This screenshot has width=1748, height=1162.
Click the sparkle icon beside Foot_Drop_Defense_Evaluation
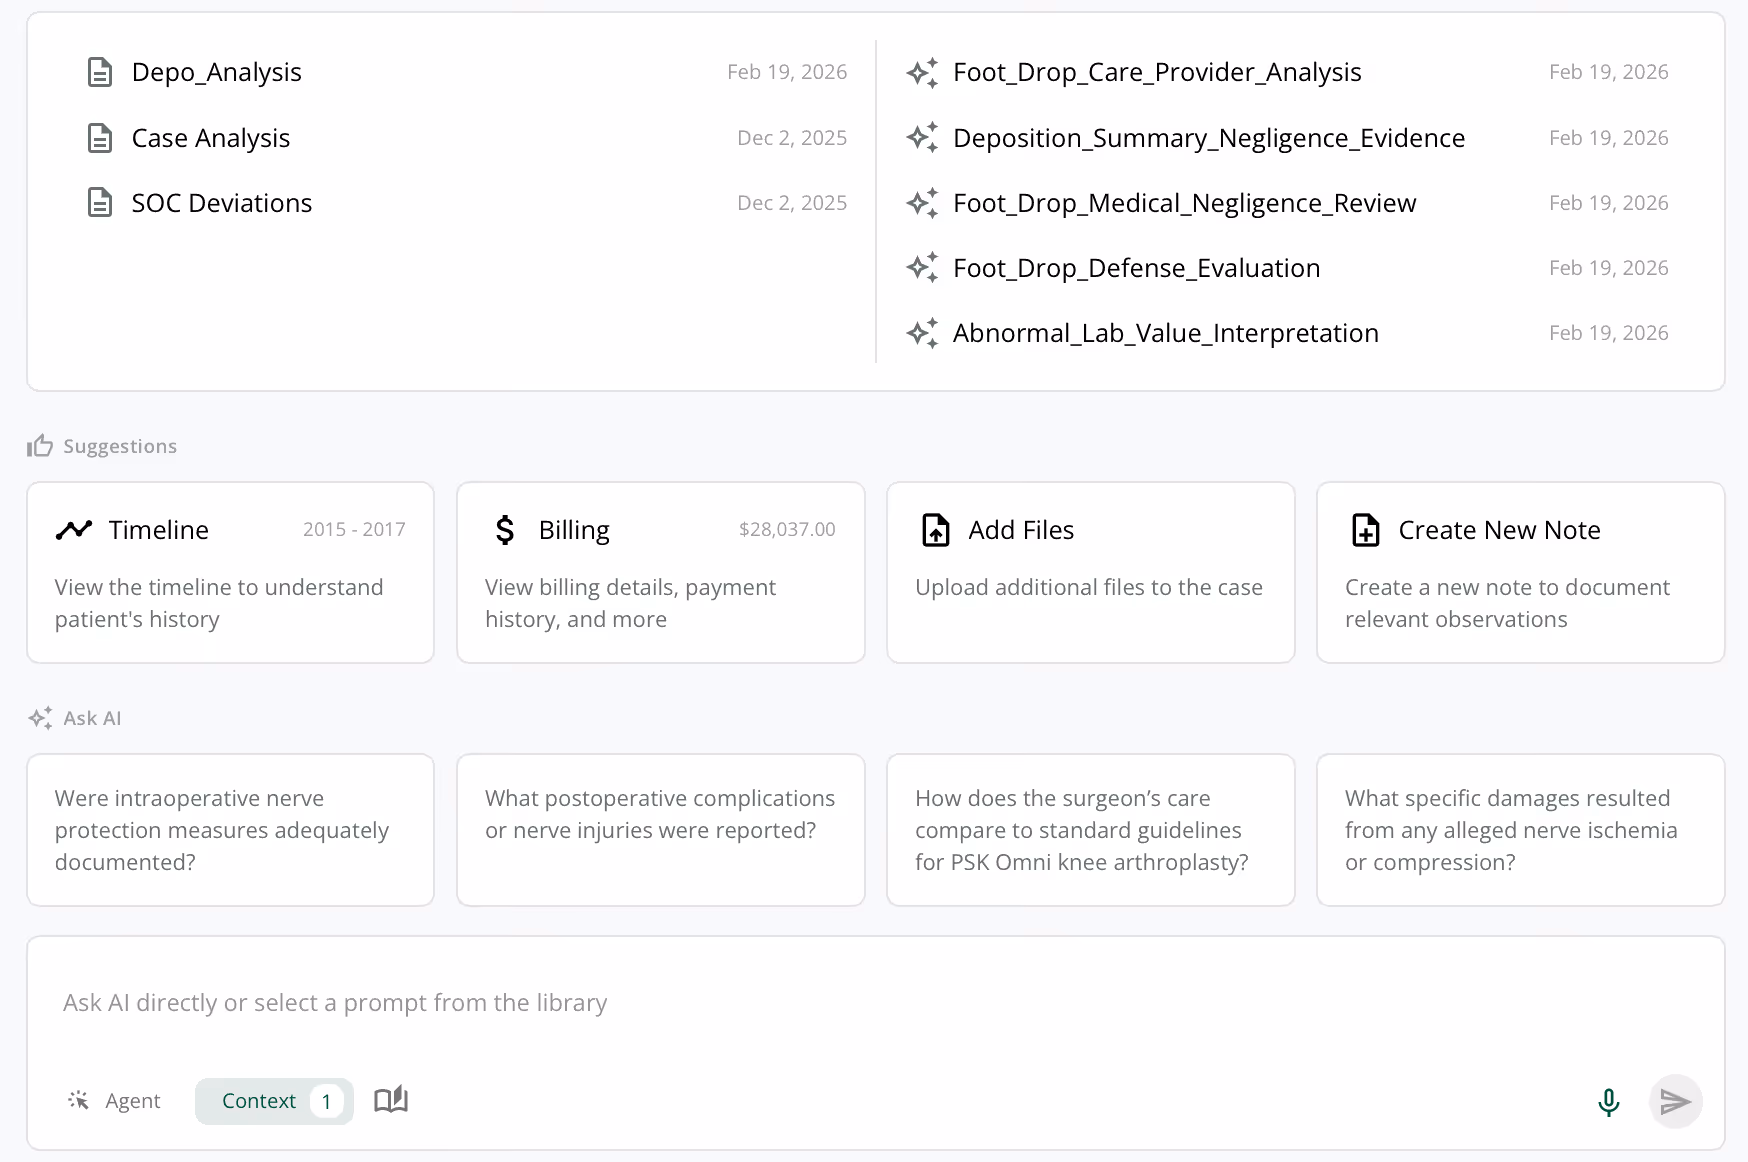922,267
